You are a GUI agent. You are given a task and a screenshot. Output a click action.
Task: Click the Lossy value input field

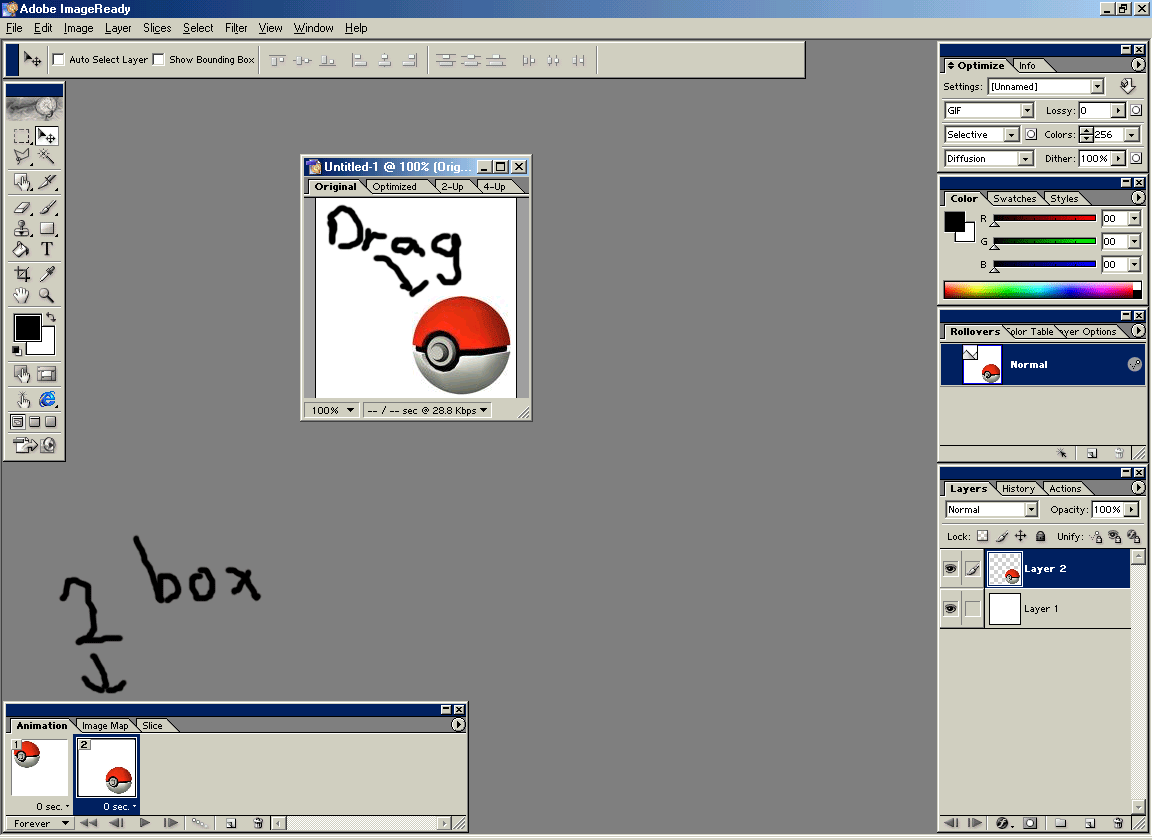[1094, 110]
